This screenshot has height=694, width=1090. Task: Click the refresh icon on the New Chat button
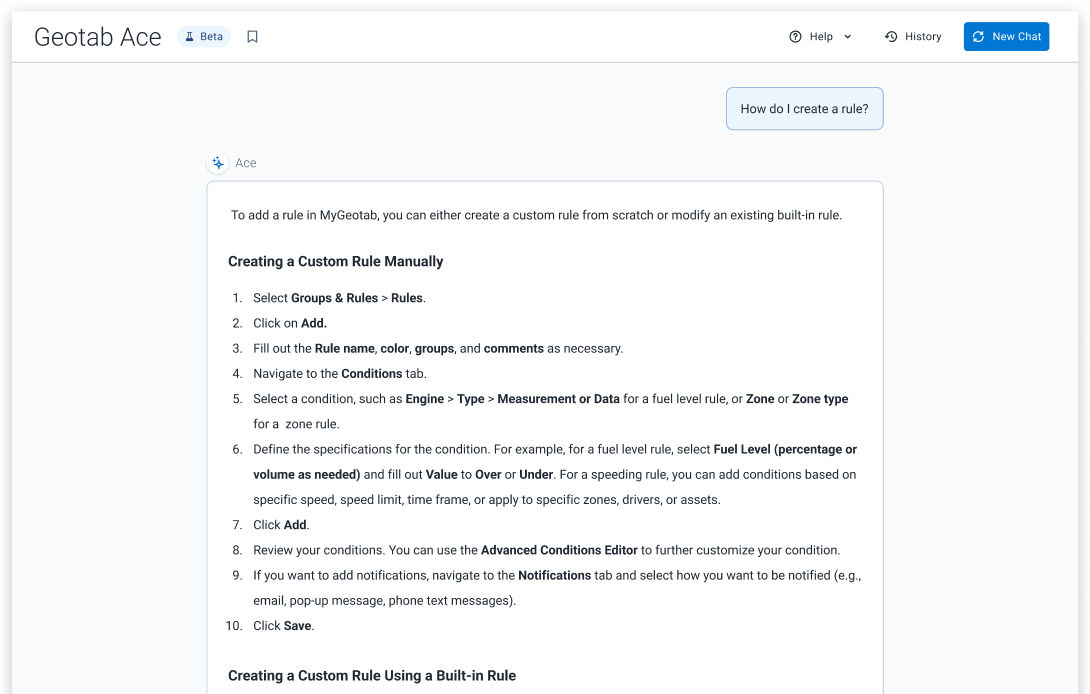click(x=979, y=36)
